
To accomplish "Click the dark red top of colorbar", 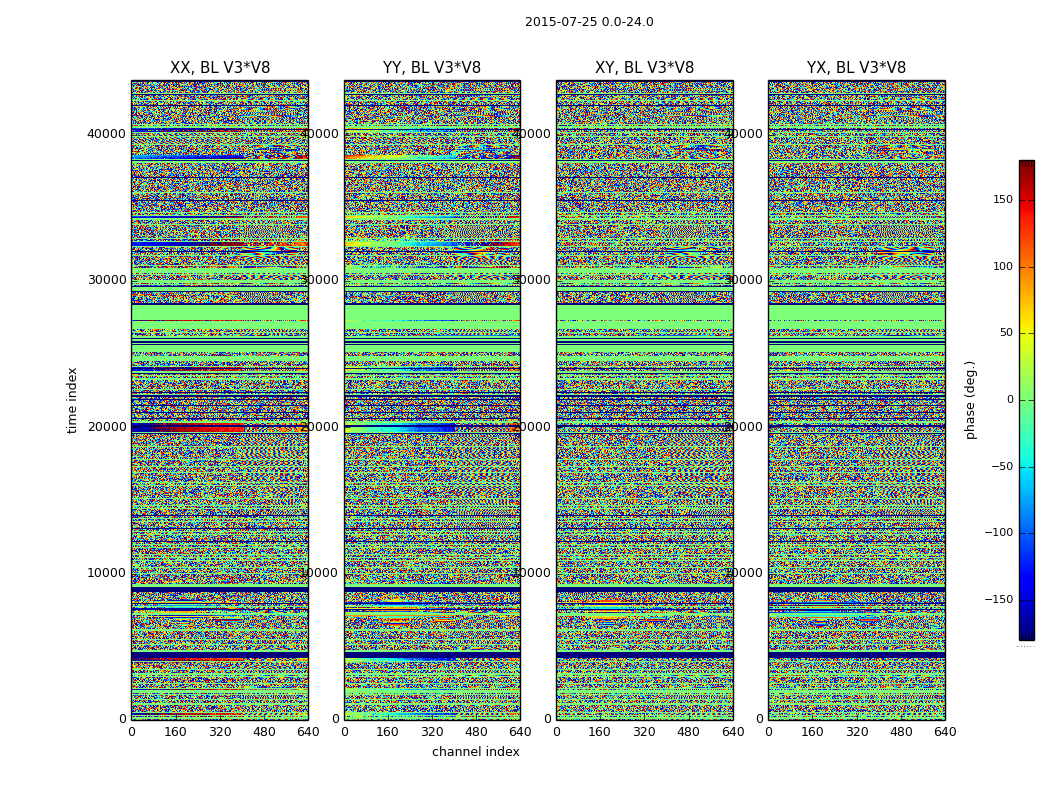I will 1027,166.
